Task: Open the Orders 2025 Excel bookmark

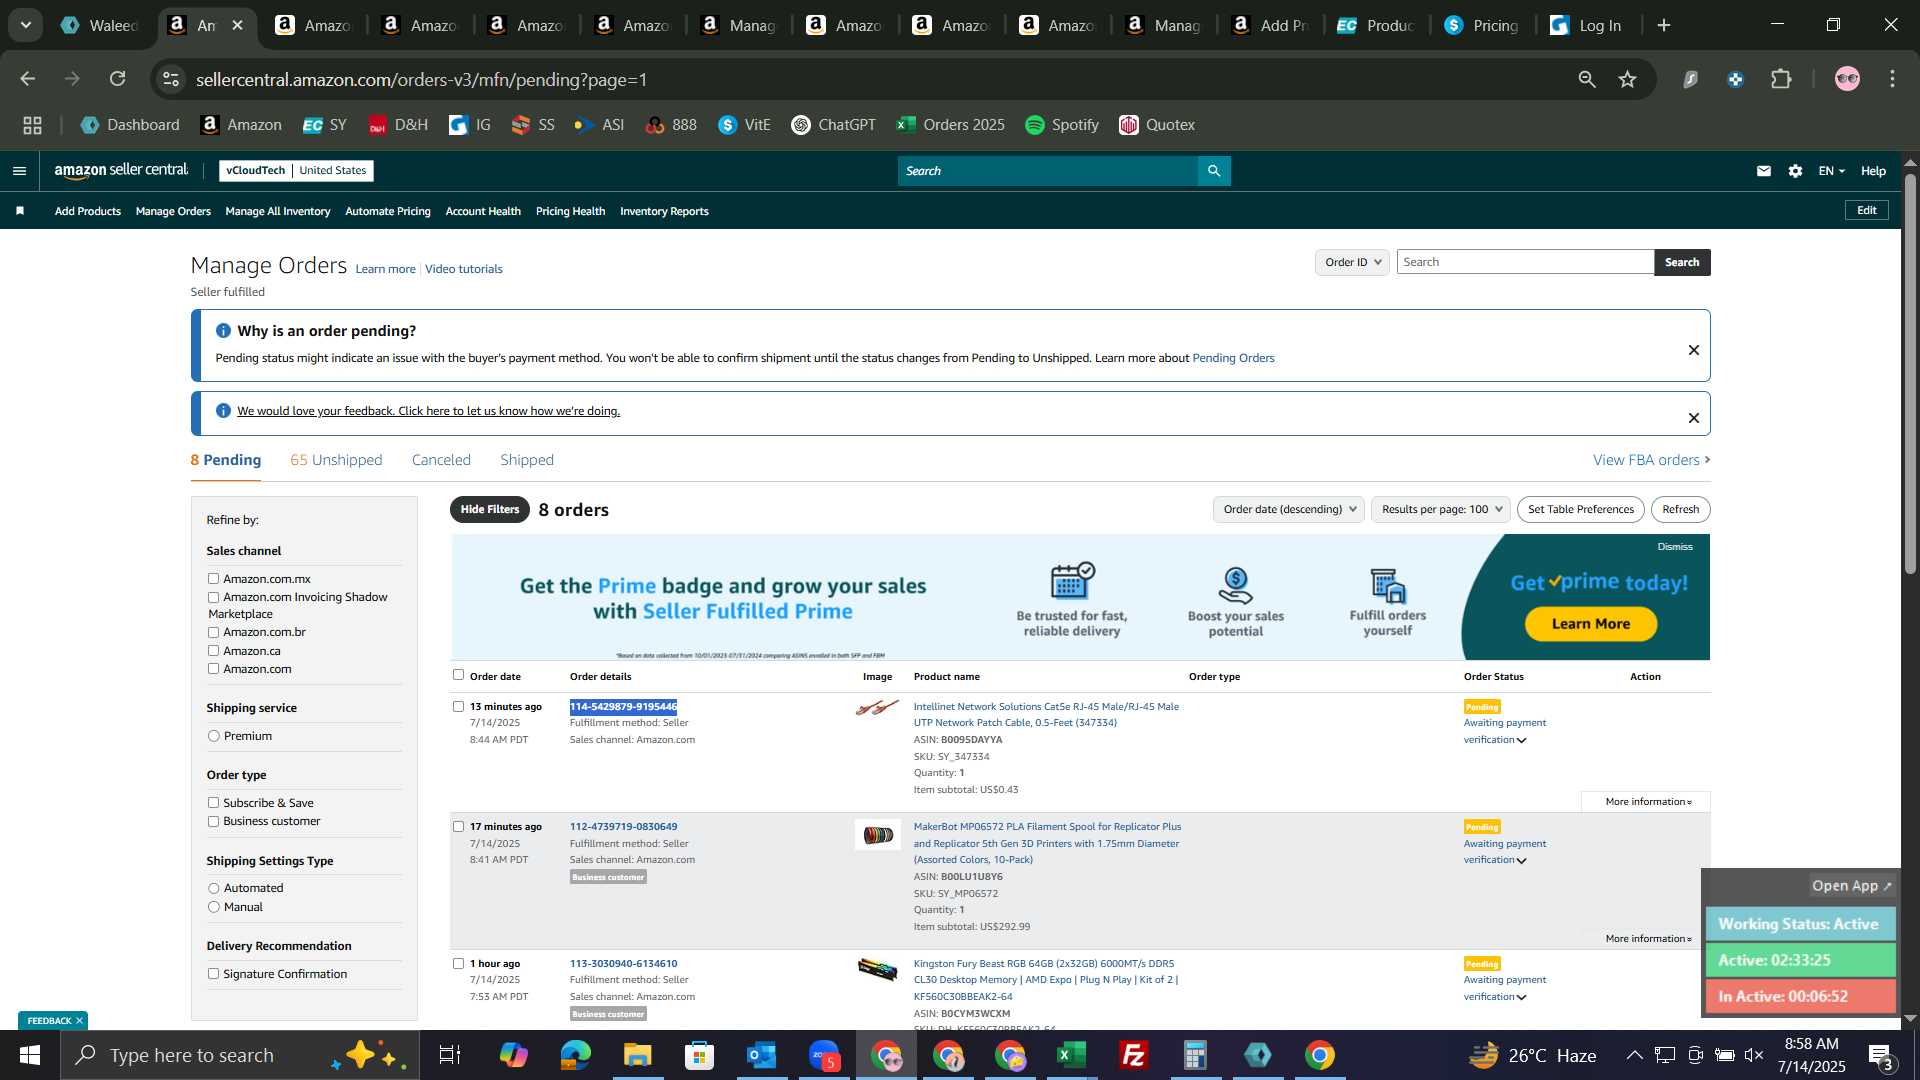Action: point(950,125)
